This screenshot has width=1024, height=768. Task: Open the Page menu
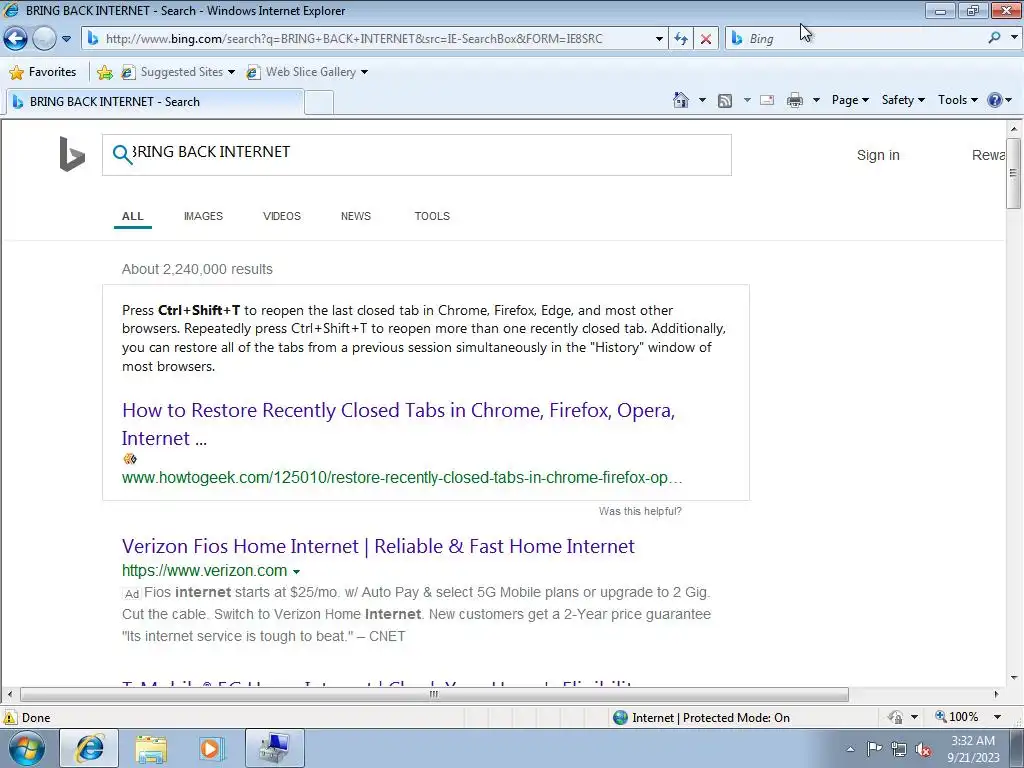(850, 100)
